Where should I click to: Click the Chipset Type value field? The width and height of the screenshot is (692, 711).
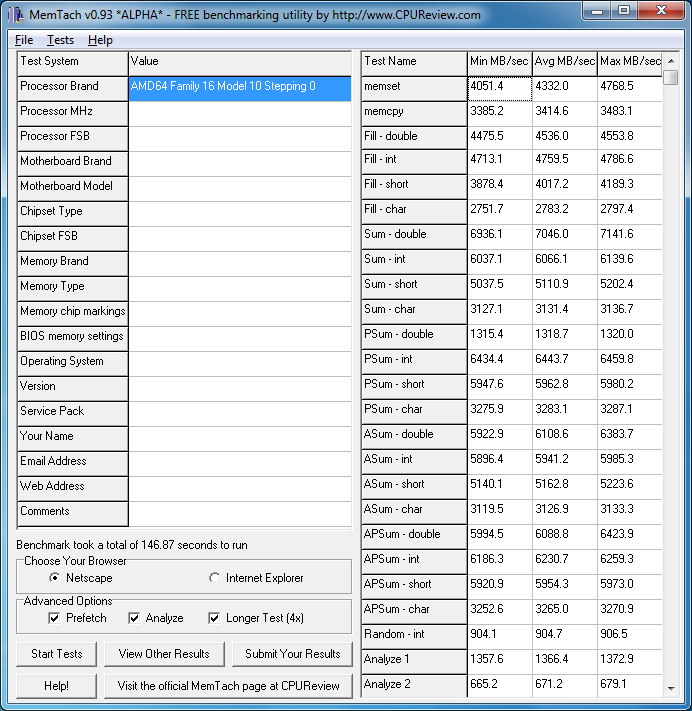[x=240, y=214]
